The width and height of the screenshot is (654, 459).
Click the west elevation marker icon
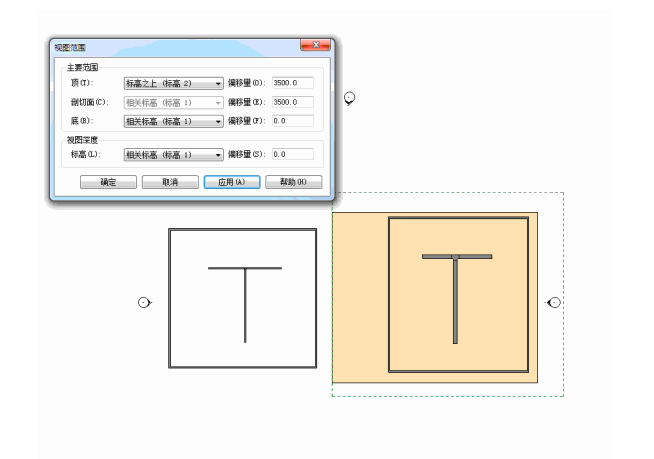pos(144,302)
